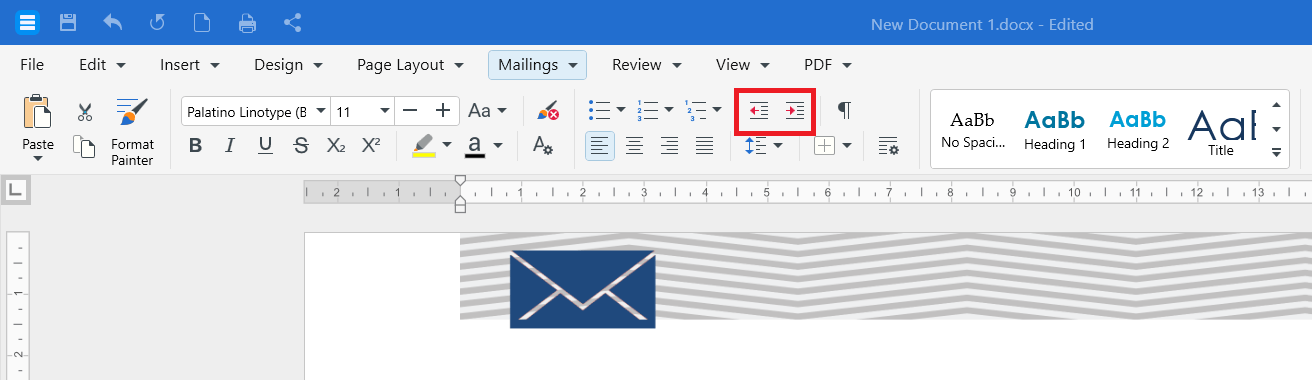1312x380 pixels.
Task: Apply the black font color
Action: [x=475, y=146]
